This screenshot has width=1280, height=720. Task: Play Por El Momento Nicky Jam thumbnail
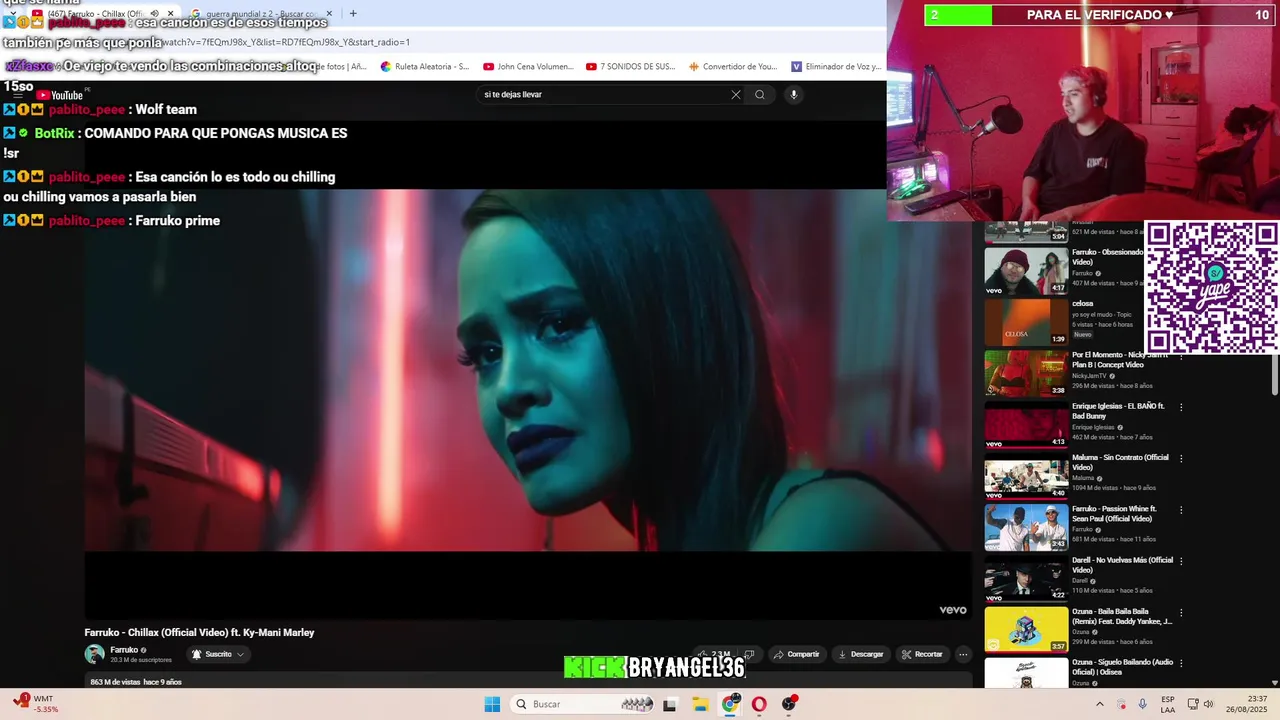1026,373
